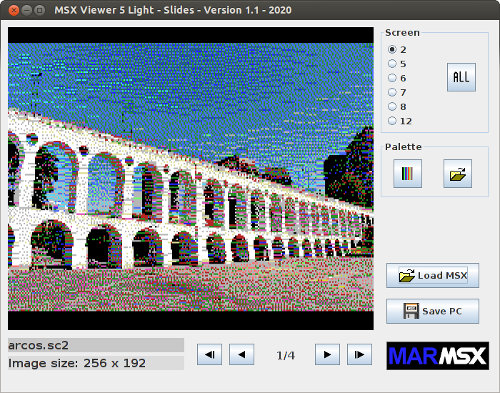Viewport: 500px width, 393px height.
Task: Click the Image size 256 x 192 label
Action: 96,363
